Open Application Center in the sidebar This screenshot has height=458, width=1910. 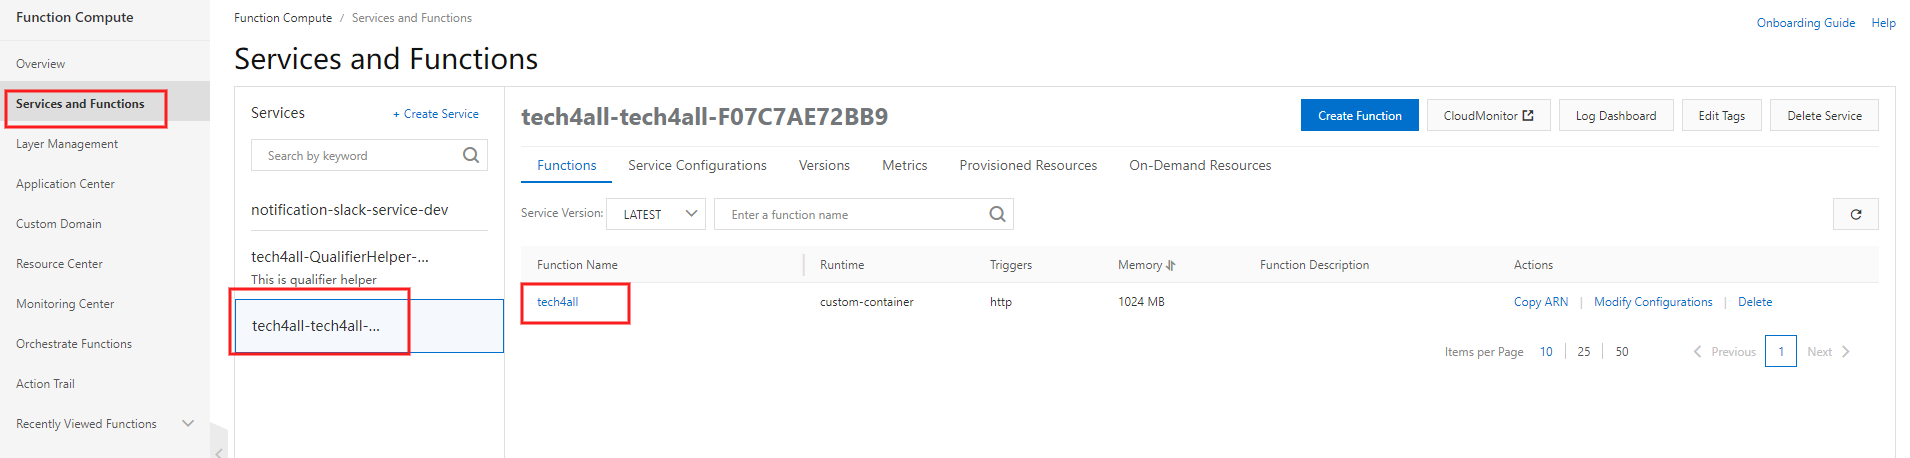point(65,184)
